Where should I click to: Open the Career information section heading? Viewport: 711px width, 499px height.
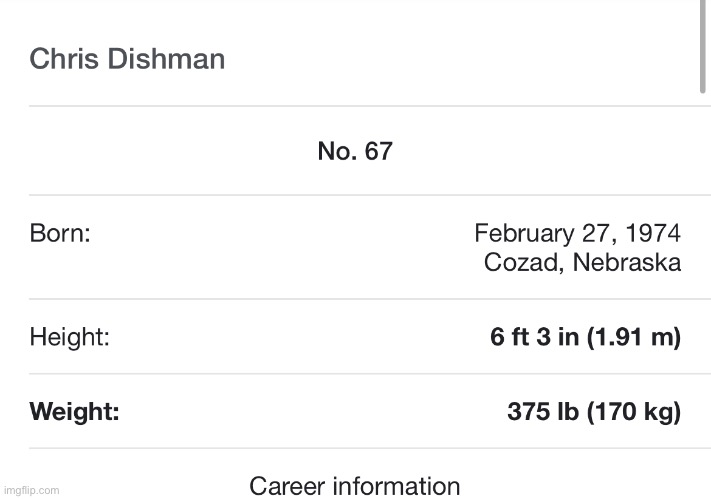(x=355, y=486)
